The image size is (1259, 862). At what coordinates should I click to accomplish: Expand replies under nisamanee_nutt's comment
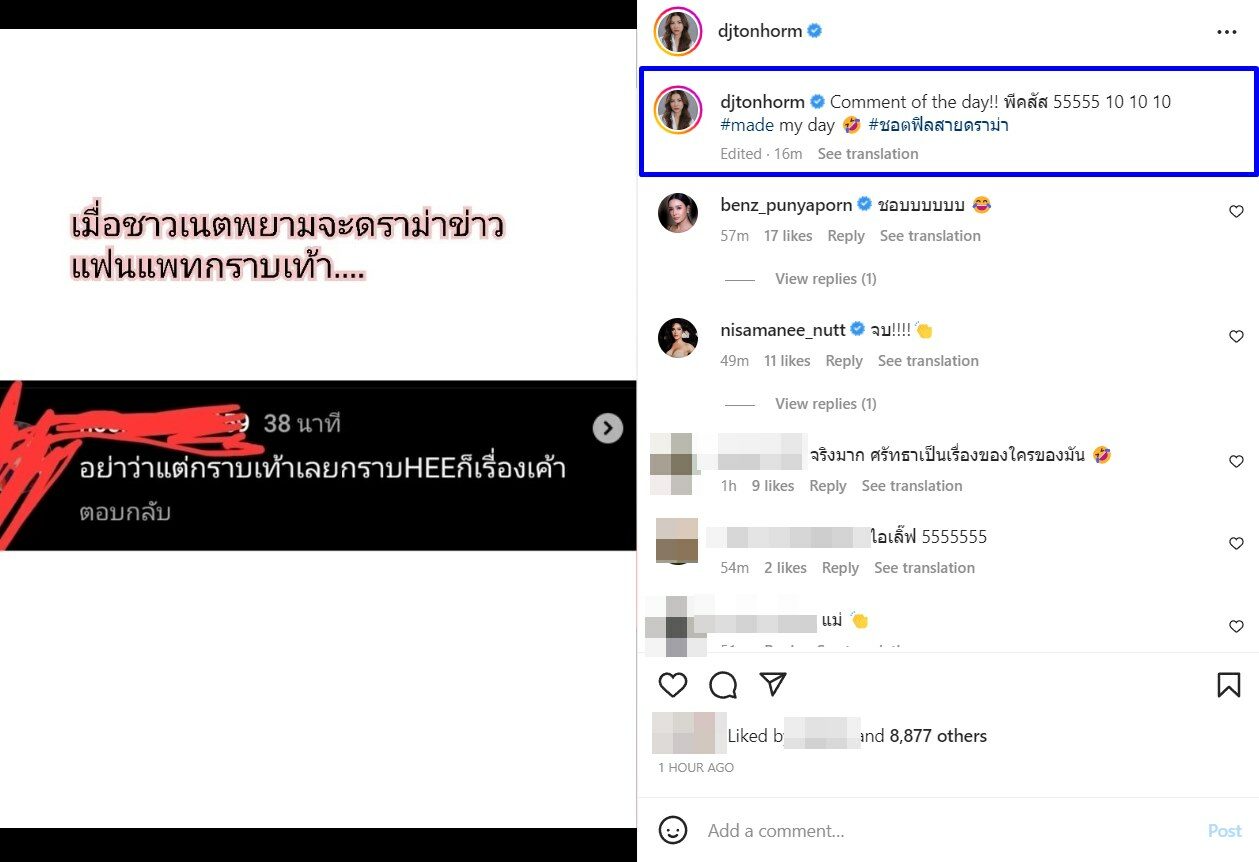click(825, 404)
